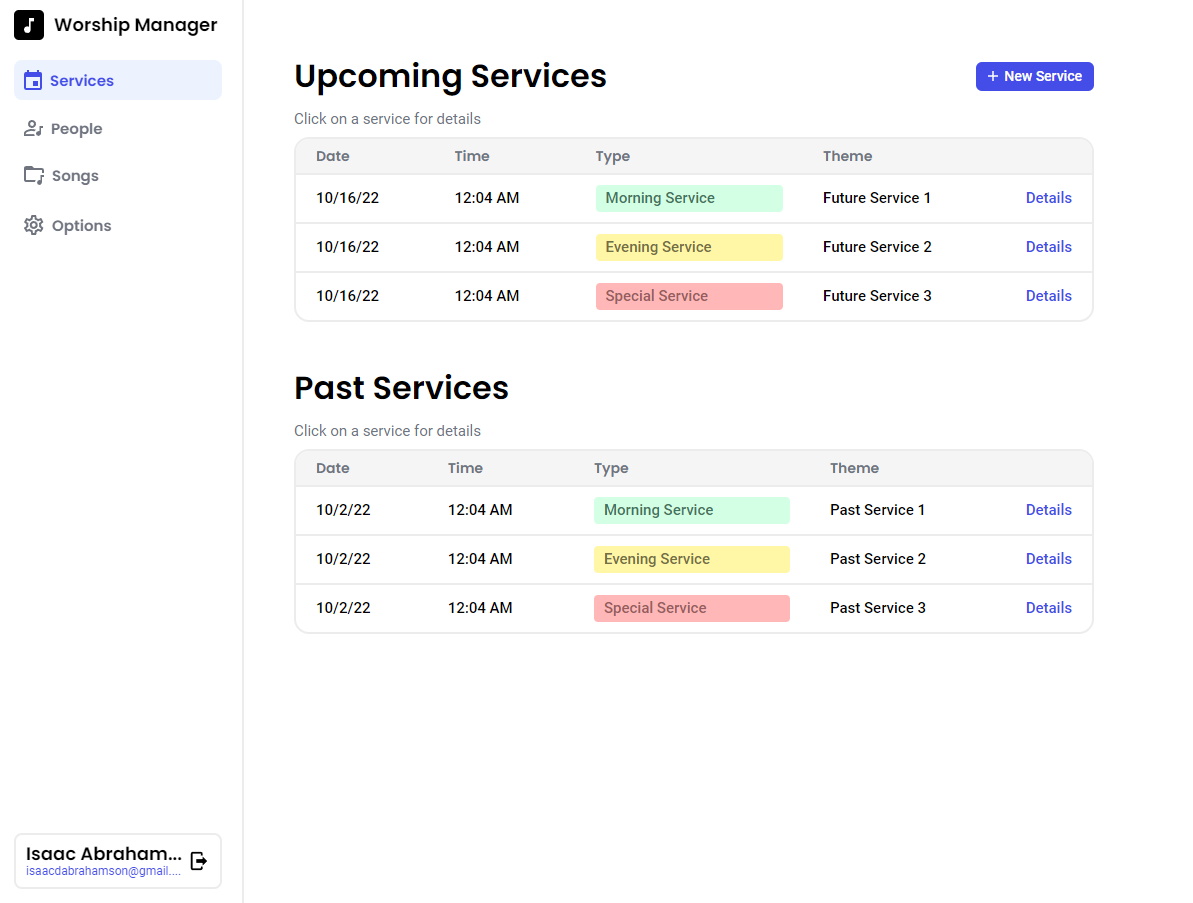The width and height of the screenshot is (1193, 903).
Task: Click the Isaac Abrahamson user email address
Action: (103, 872)
